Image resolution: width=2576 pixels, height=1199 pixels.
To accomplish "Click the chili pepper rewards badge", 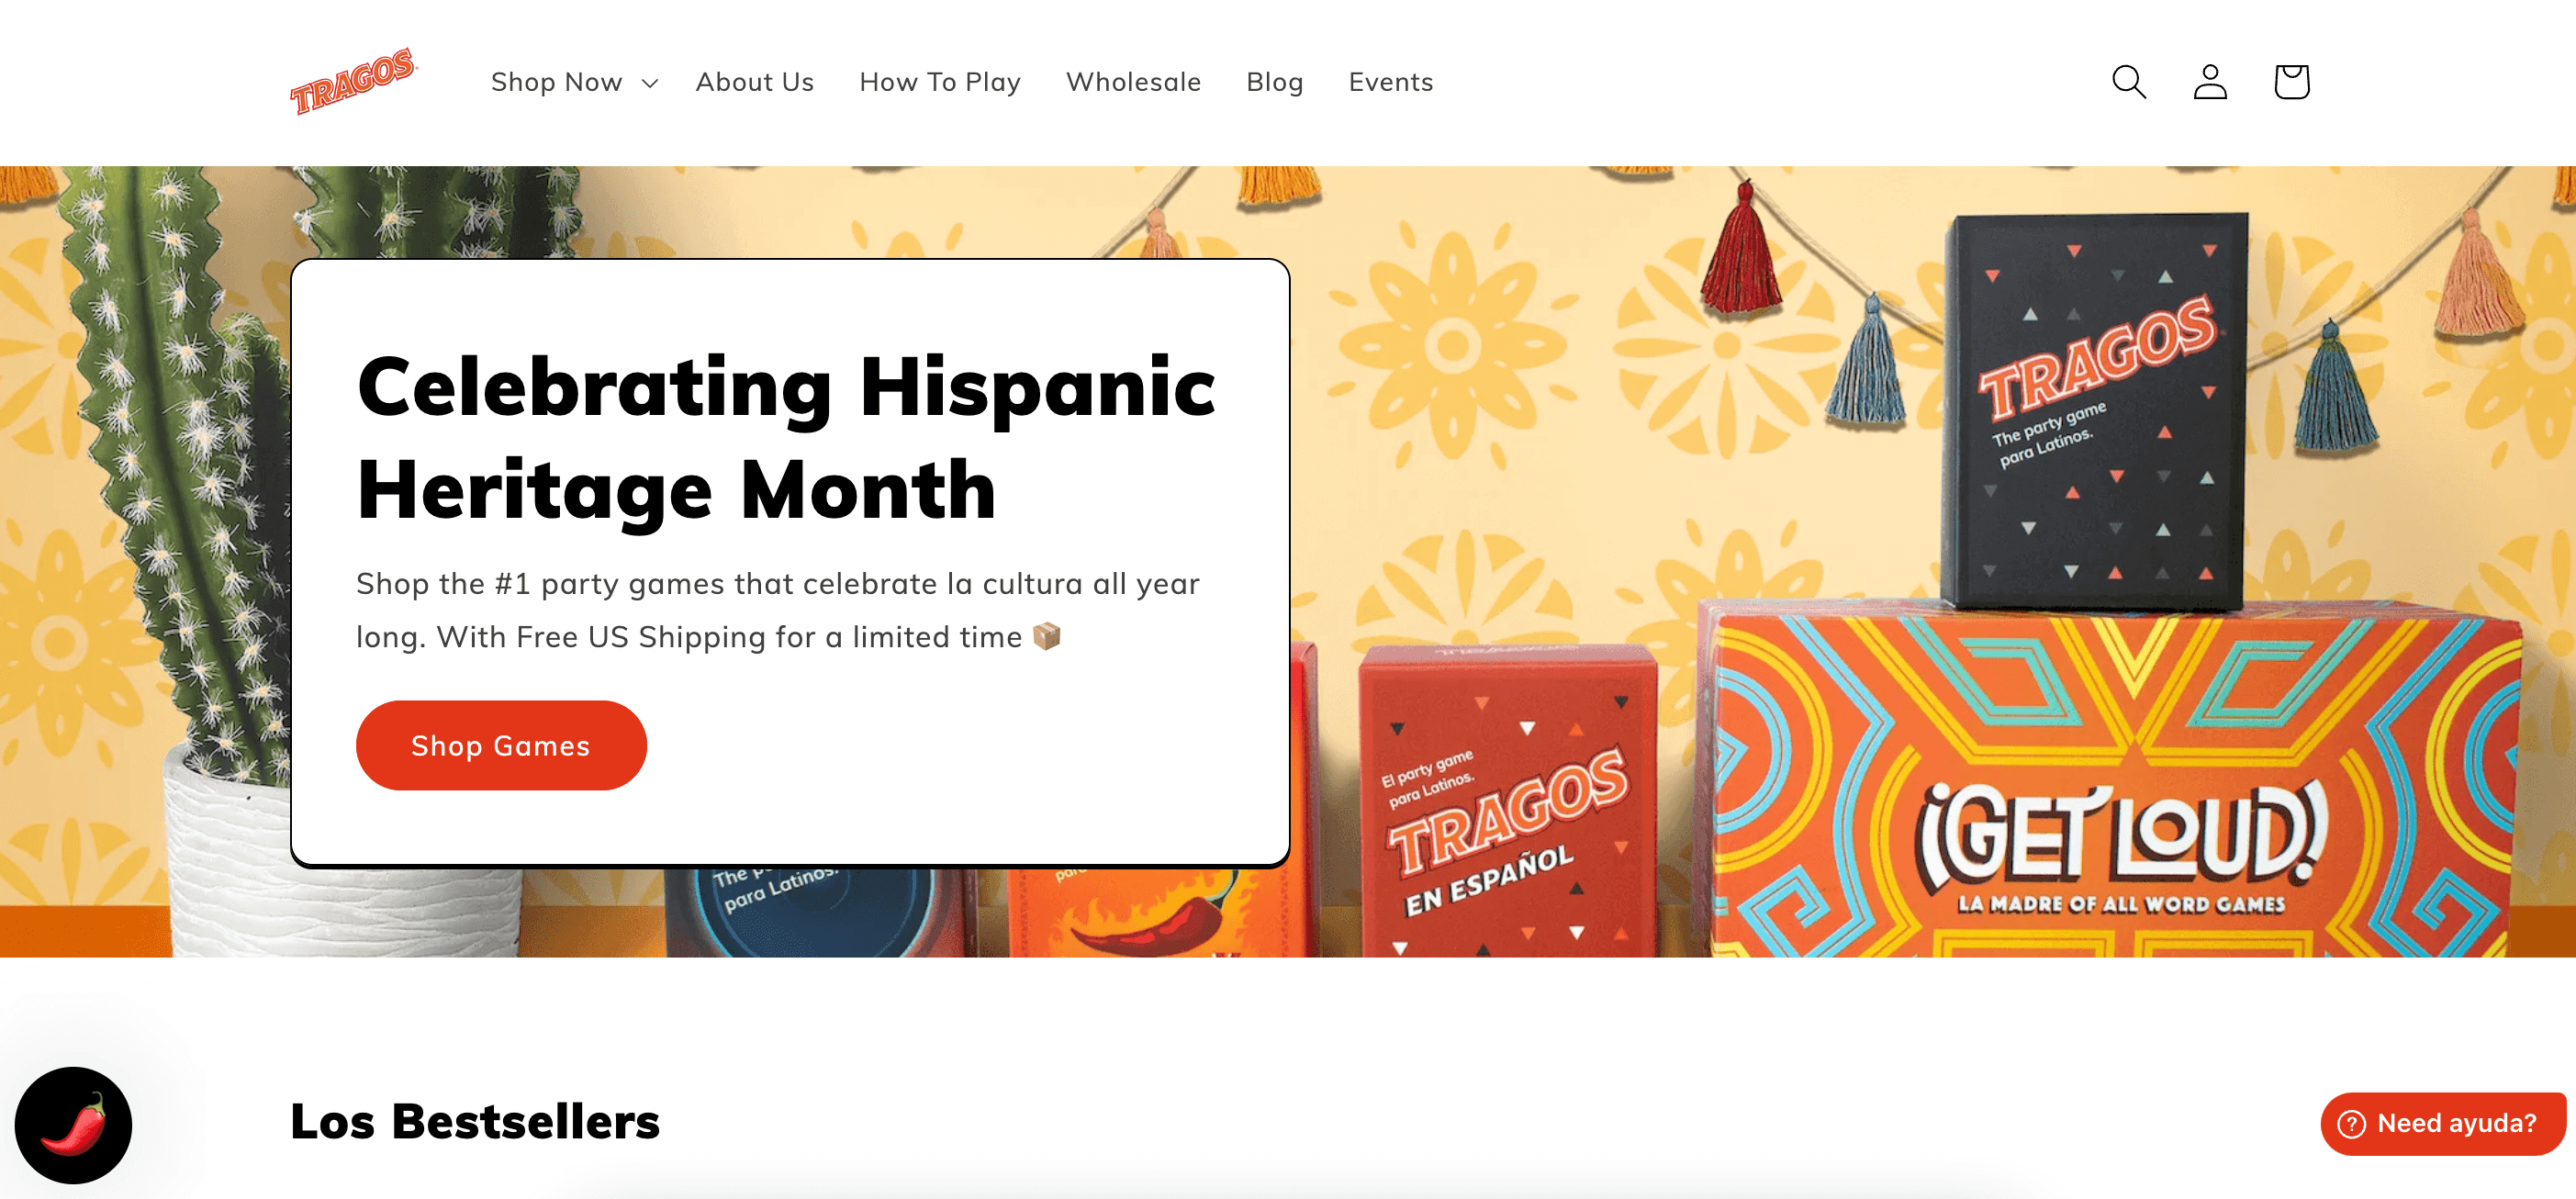I will (73, 1125).
